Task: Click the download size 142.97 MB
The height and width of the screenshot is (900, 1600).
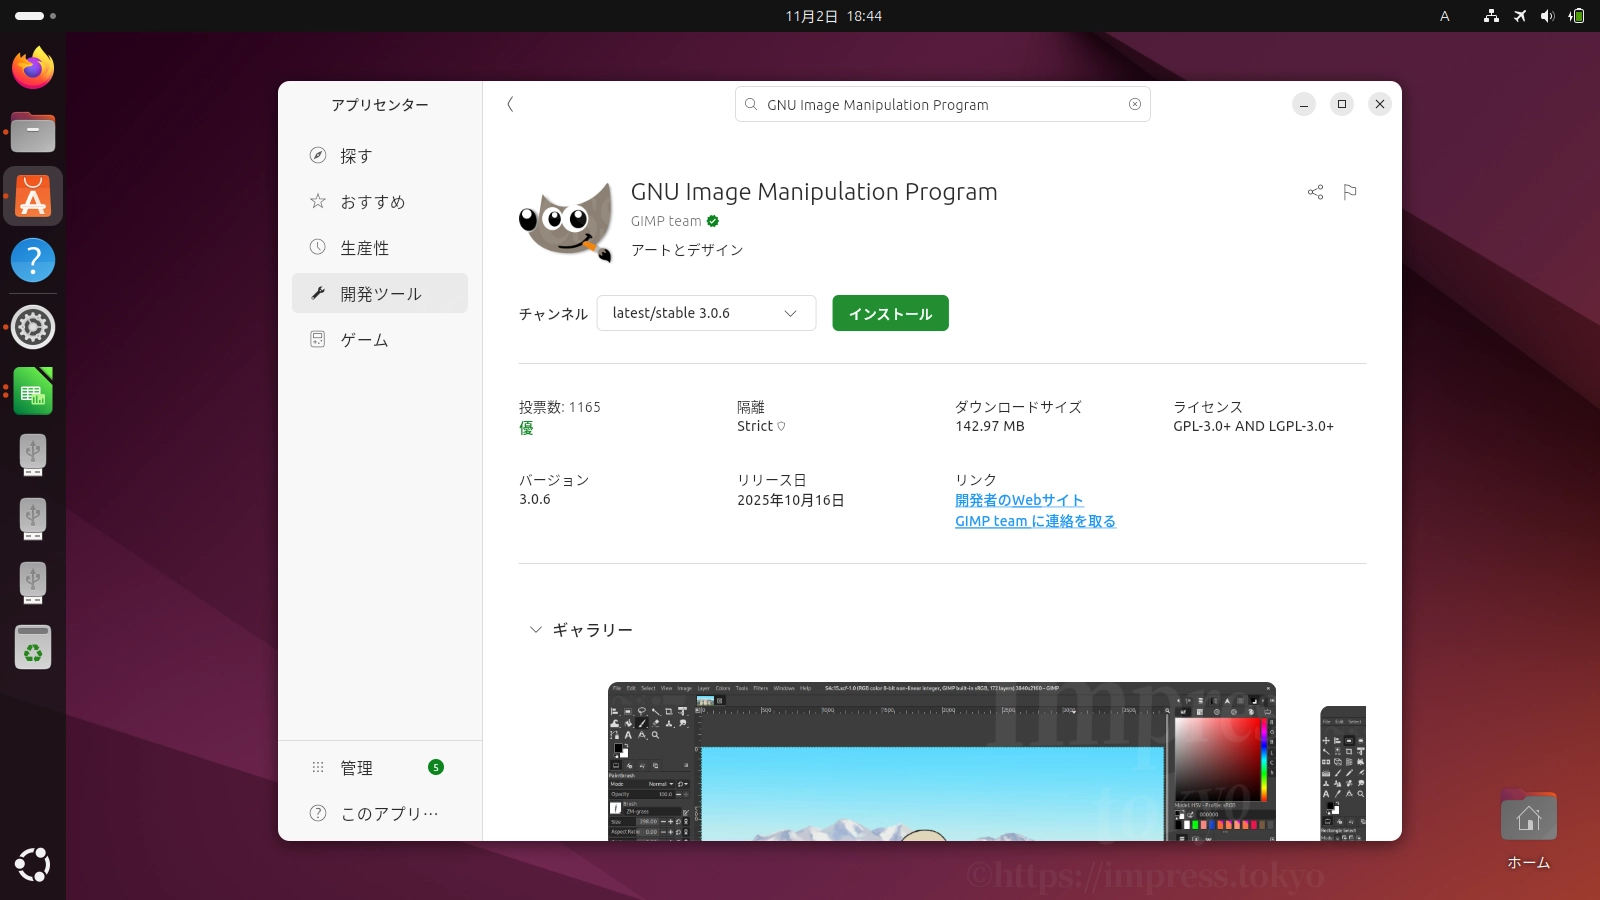Action: 990,426
